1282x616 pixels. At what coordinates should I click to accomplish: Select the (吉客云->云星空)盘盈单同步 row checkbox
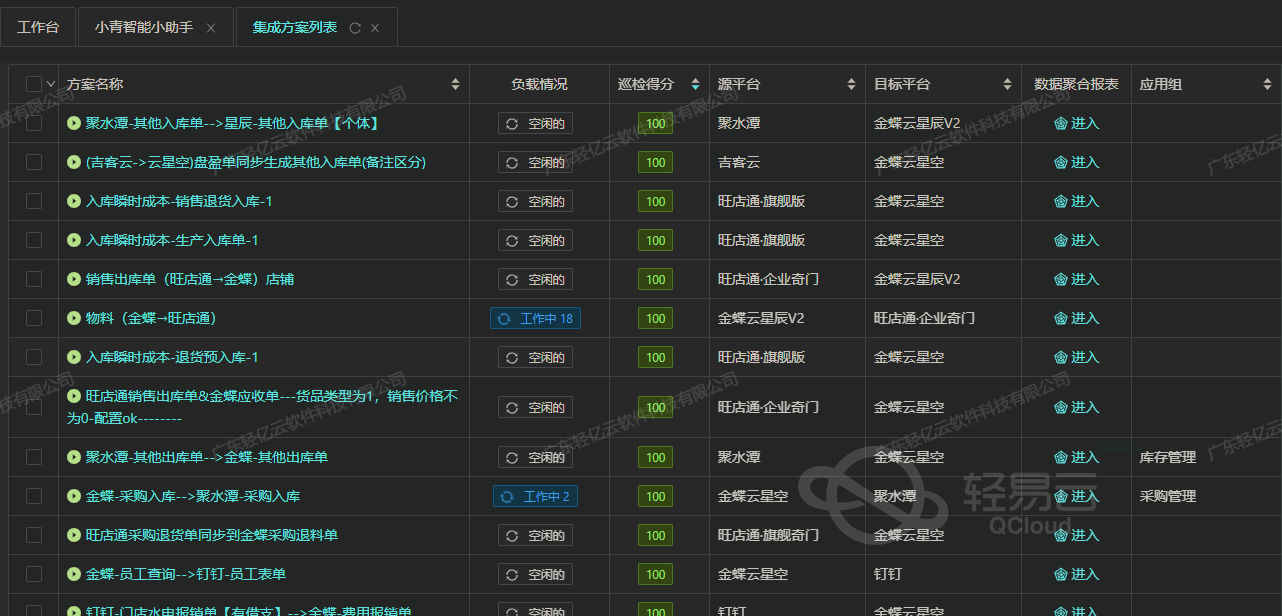coord(34,162)
